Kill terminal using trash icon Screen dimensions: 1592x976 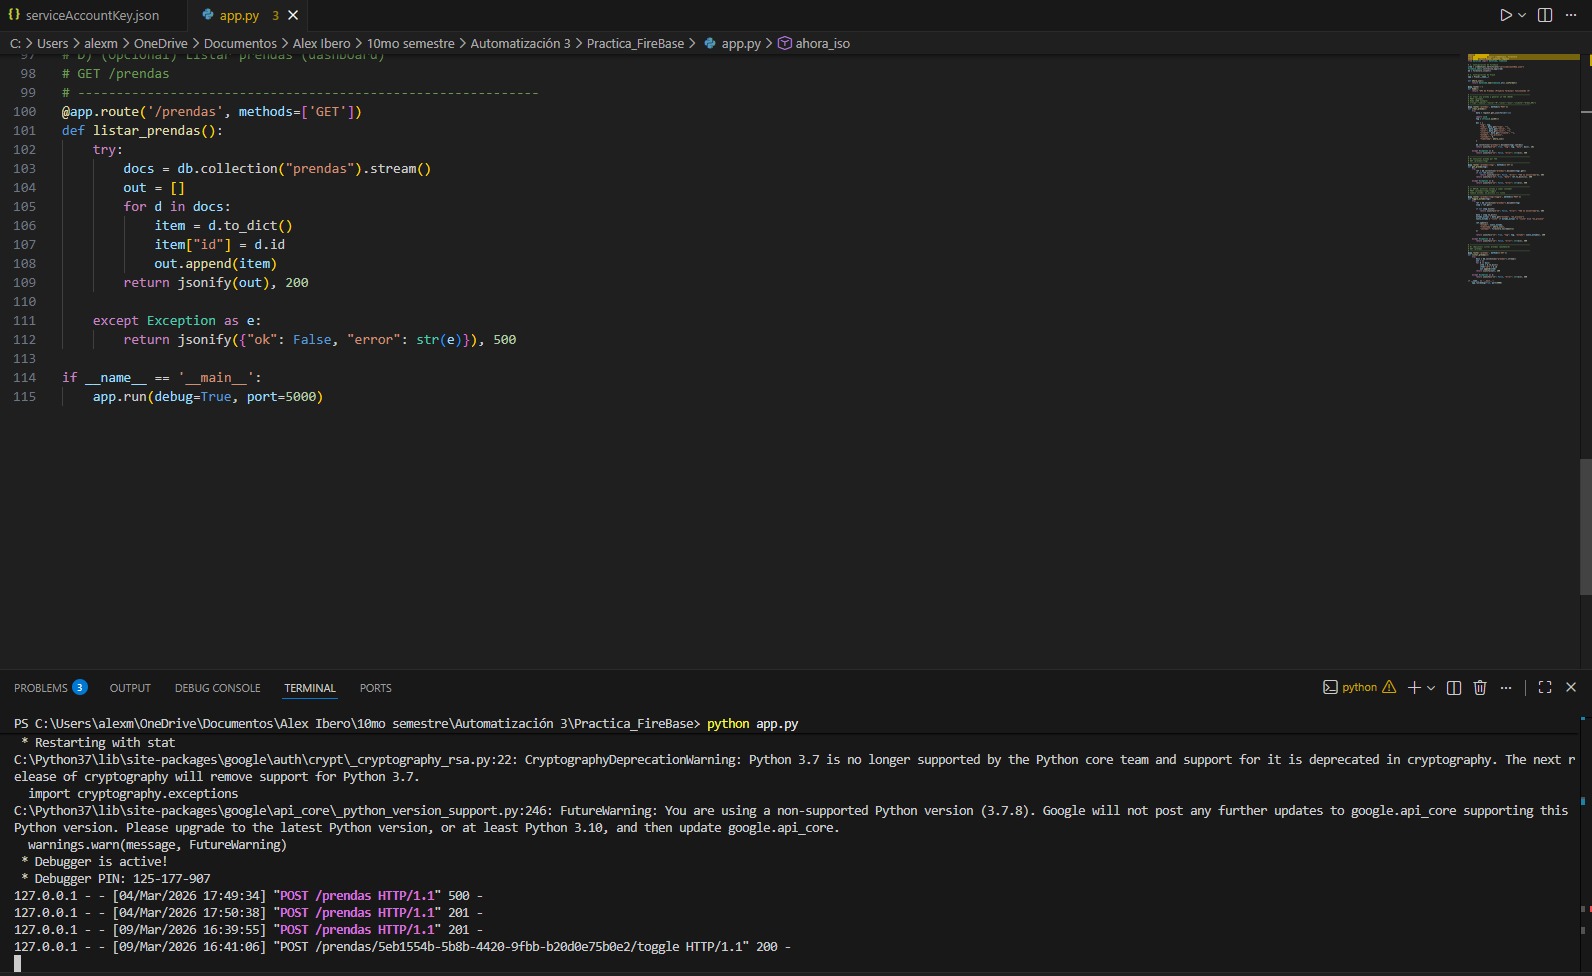pyautogui.click(x=1480, y=687)
